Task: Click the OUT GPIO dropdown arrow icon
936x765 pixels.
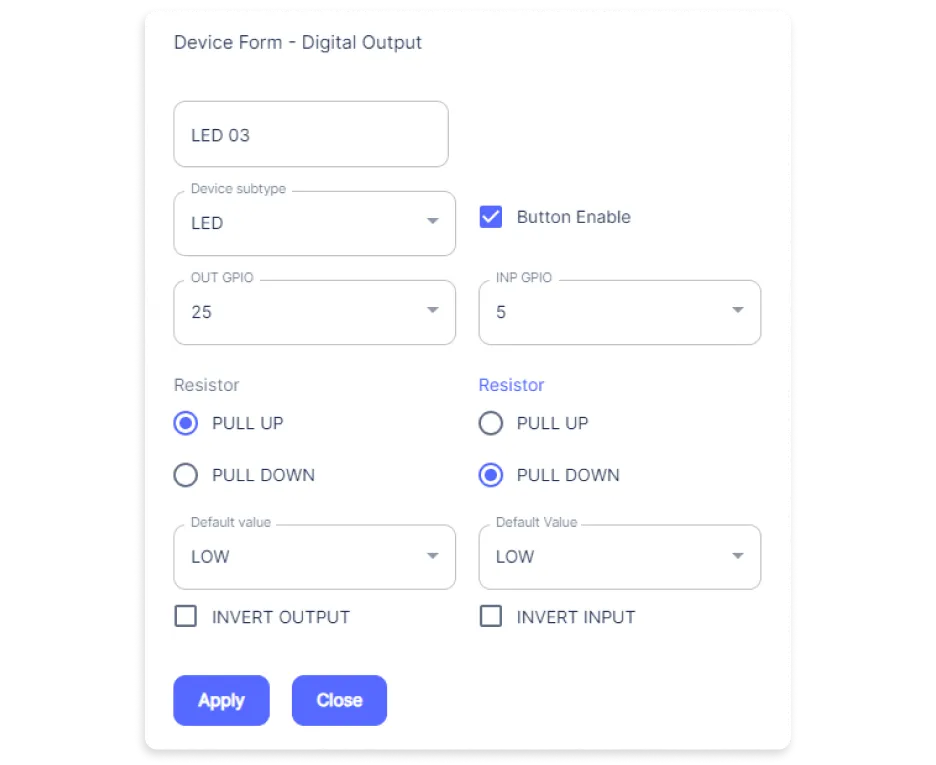Action: (x=433, y=310)
